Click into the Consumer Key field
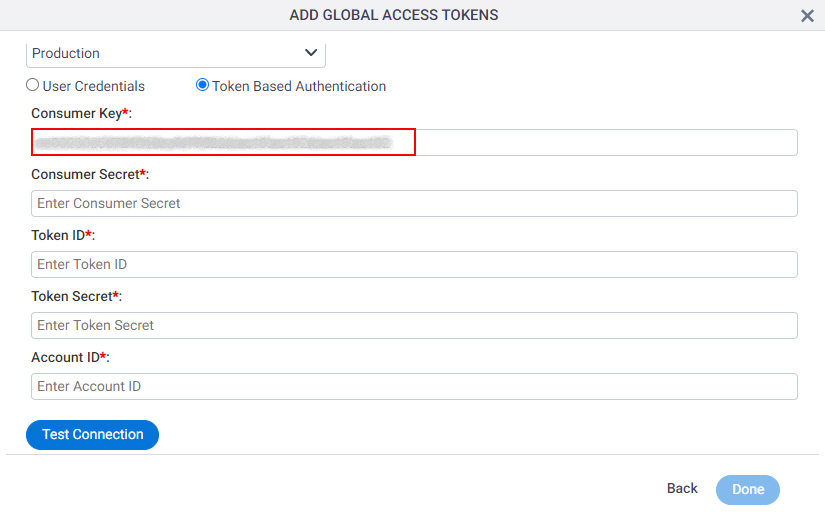The height and width of the screenshot is (519, 825). click(x=414, y=142)
